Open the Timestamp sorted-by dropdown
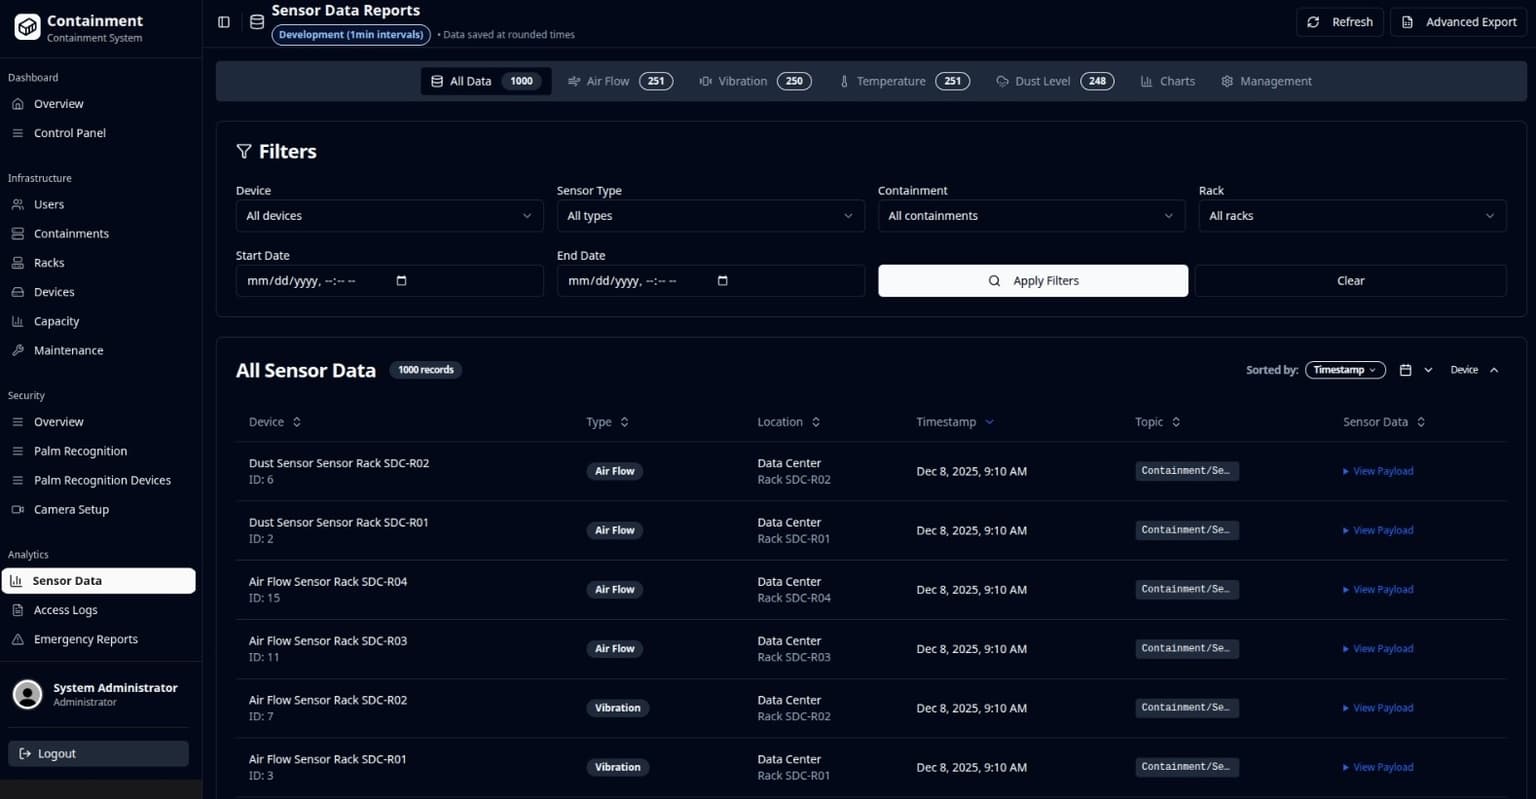The image size is (1536, 799). [x=1344, y=369]
